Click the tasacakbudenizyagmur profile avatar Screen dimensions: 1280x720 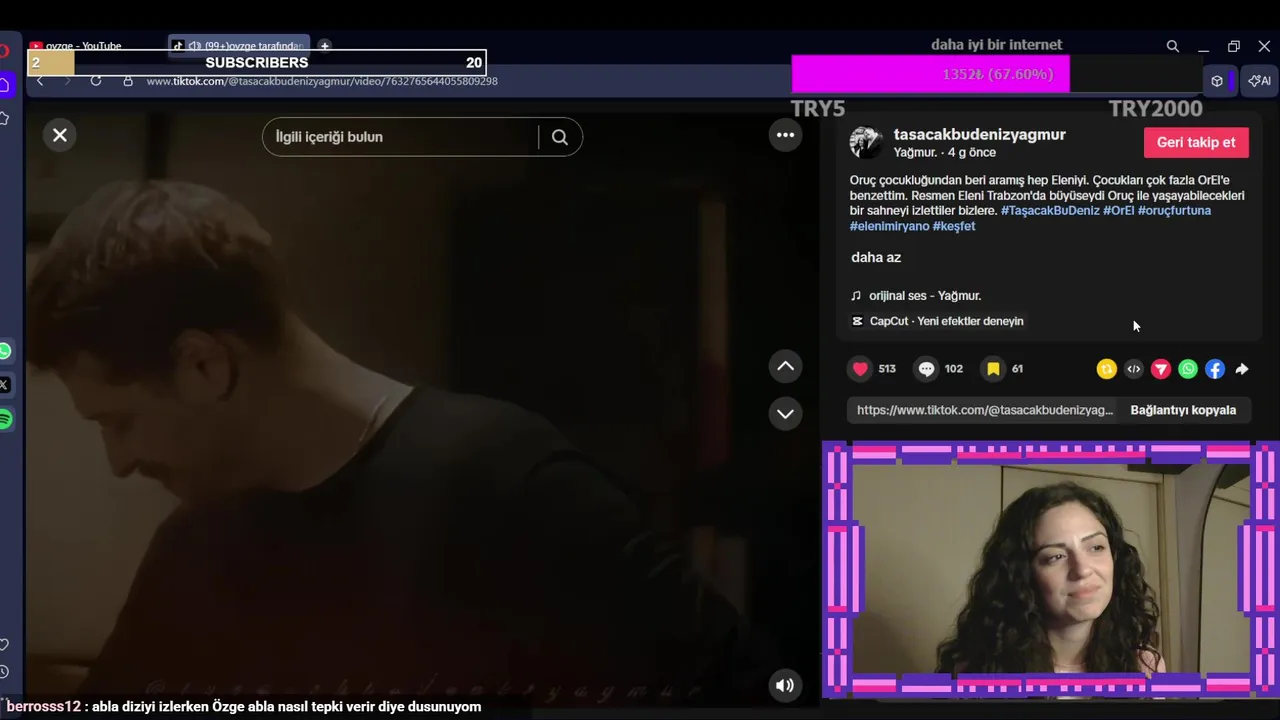865,142
